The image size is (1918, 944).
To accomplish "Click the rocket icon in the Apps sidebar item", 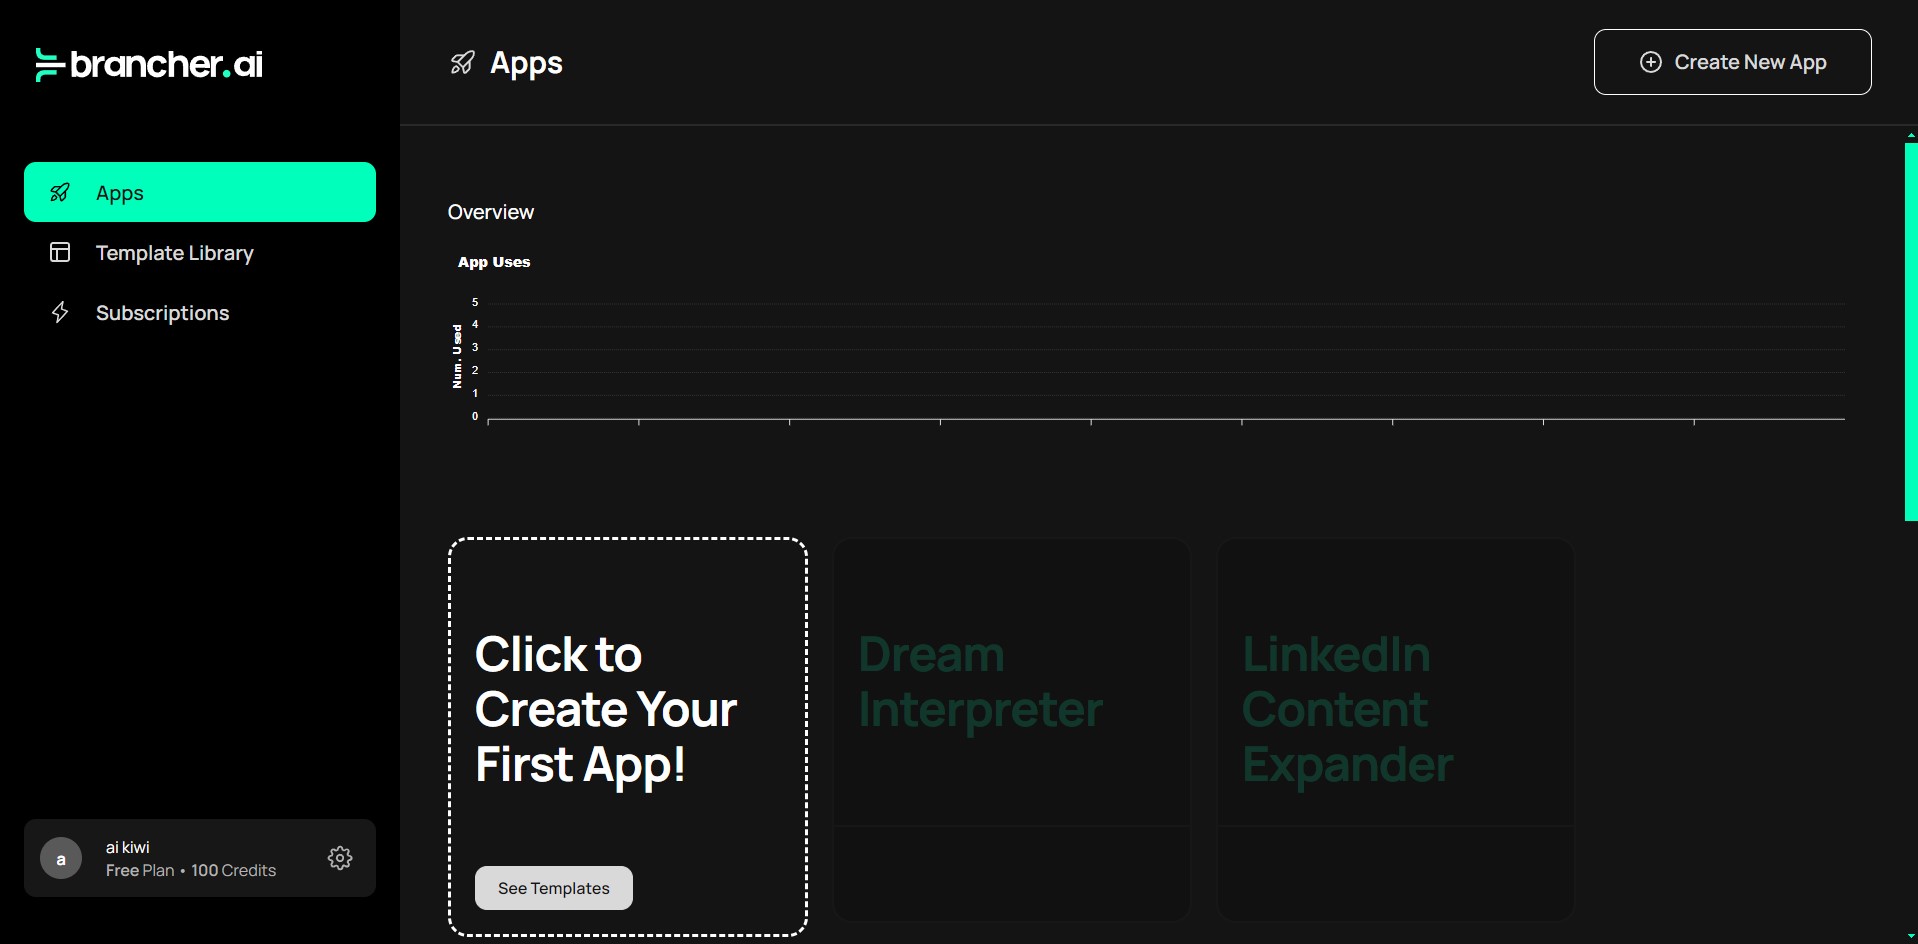I will (60, 192).
